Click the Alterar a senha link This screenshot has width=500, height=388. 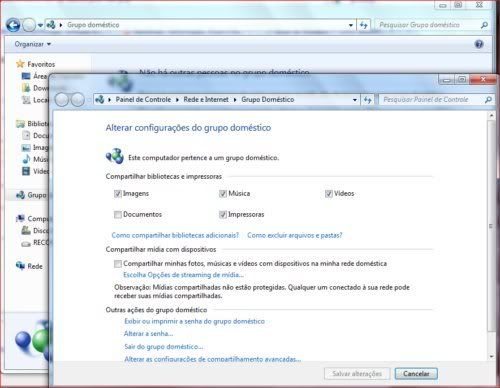pyautogui.click(x=148, y=334)
